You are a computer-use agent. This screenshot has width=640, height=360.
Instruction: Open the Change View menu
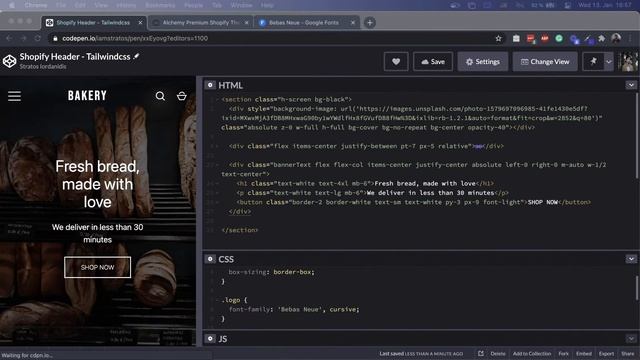pos(545,62)
